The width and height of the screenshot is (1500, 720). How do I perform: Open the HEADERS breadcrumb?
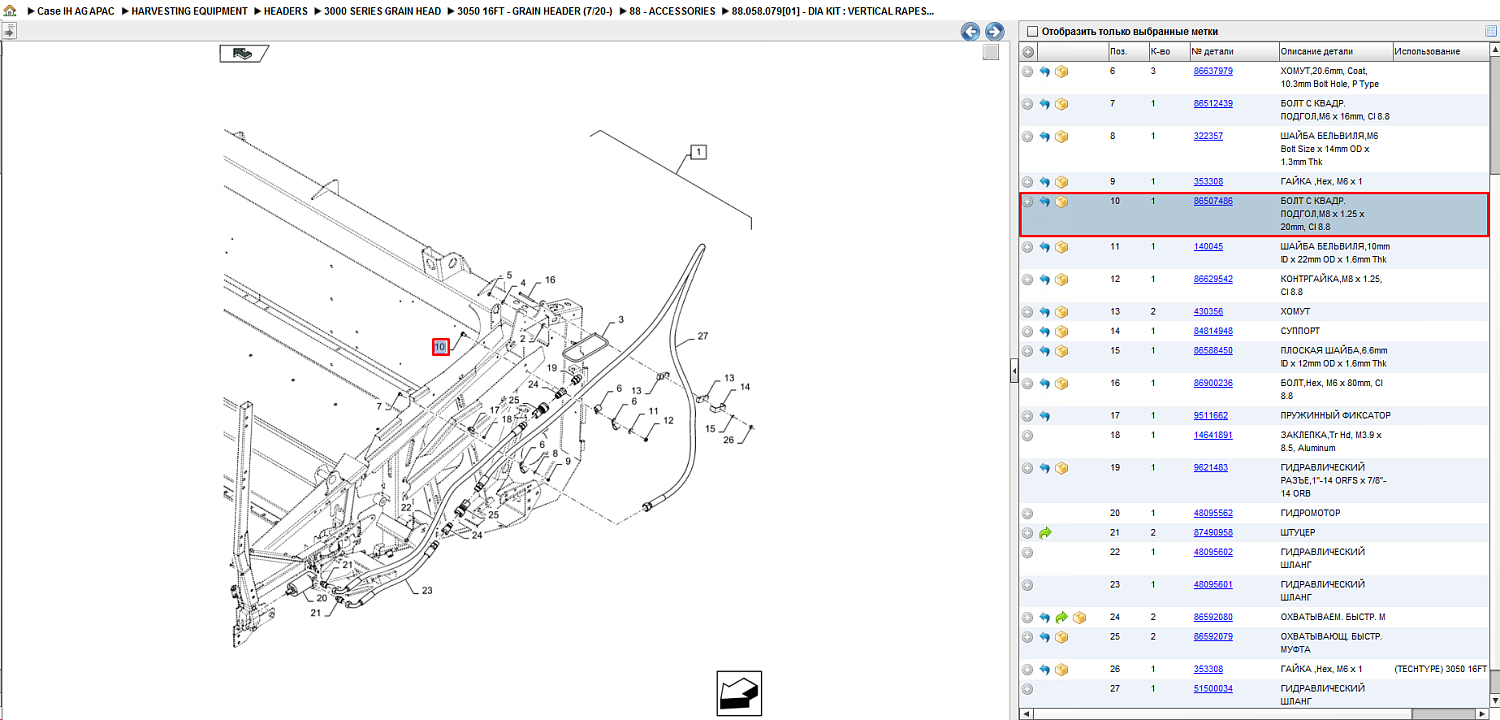pyautogui.click(x=286, y=11)
